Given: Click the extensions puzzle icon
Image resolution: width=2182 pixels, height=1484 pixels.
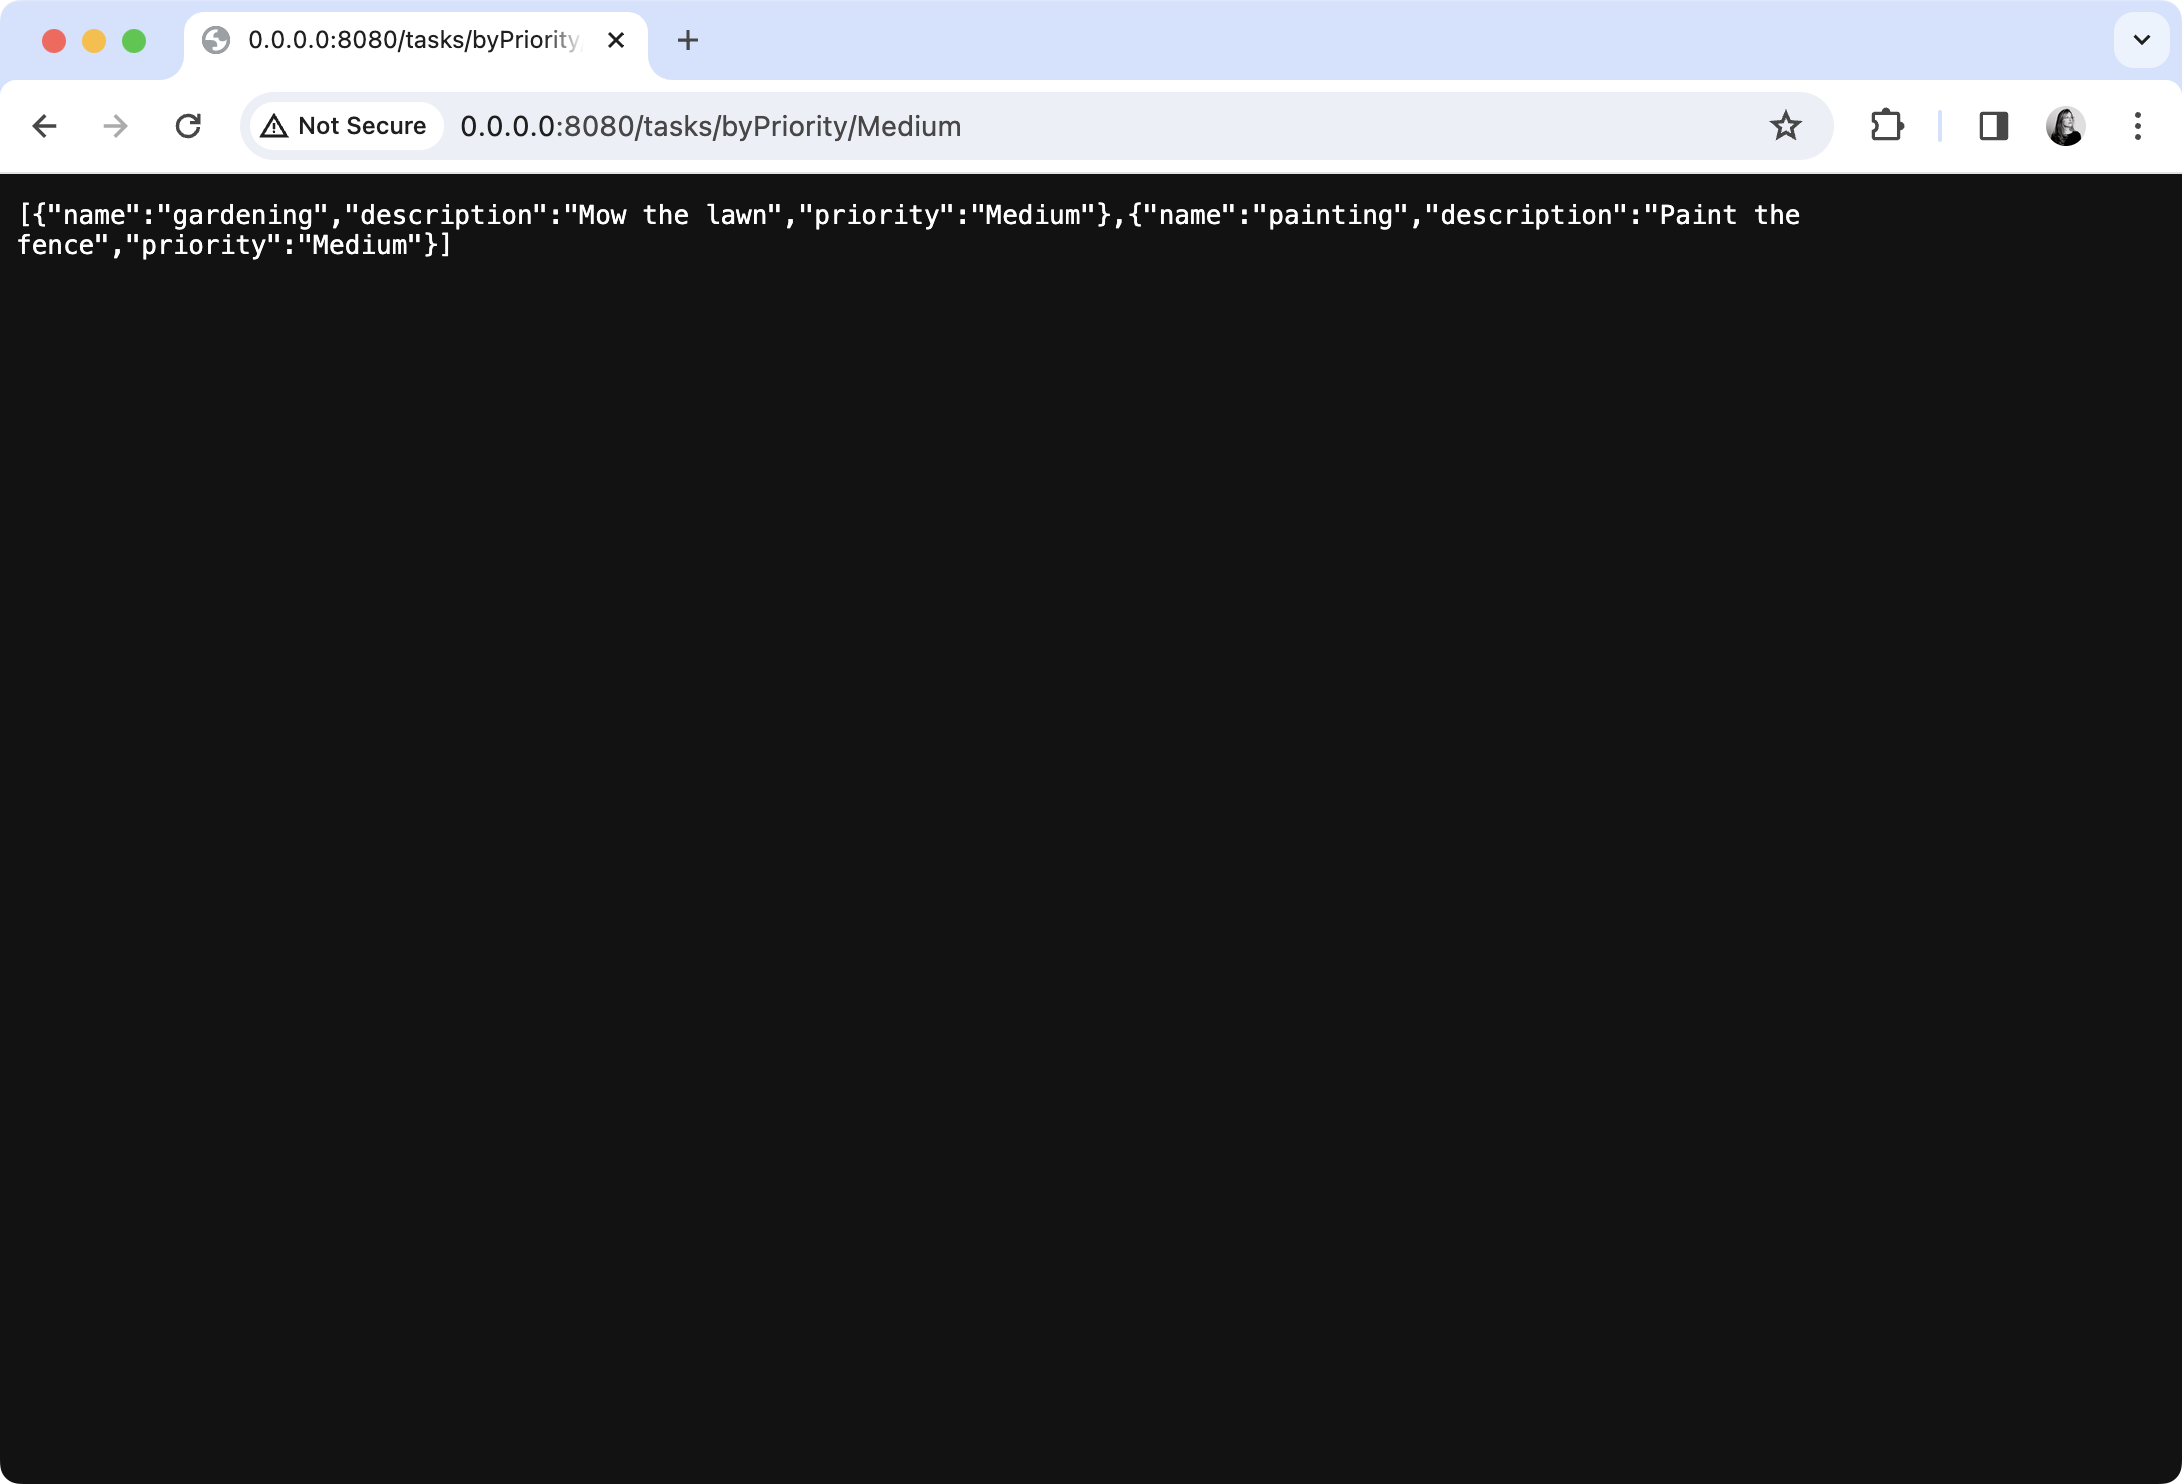Looking at the screenshot, I should pos(1887,126).
